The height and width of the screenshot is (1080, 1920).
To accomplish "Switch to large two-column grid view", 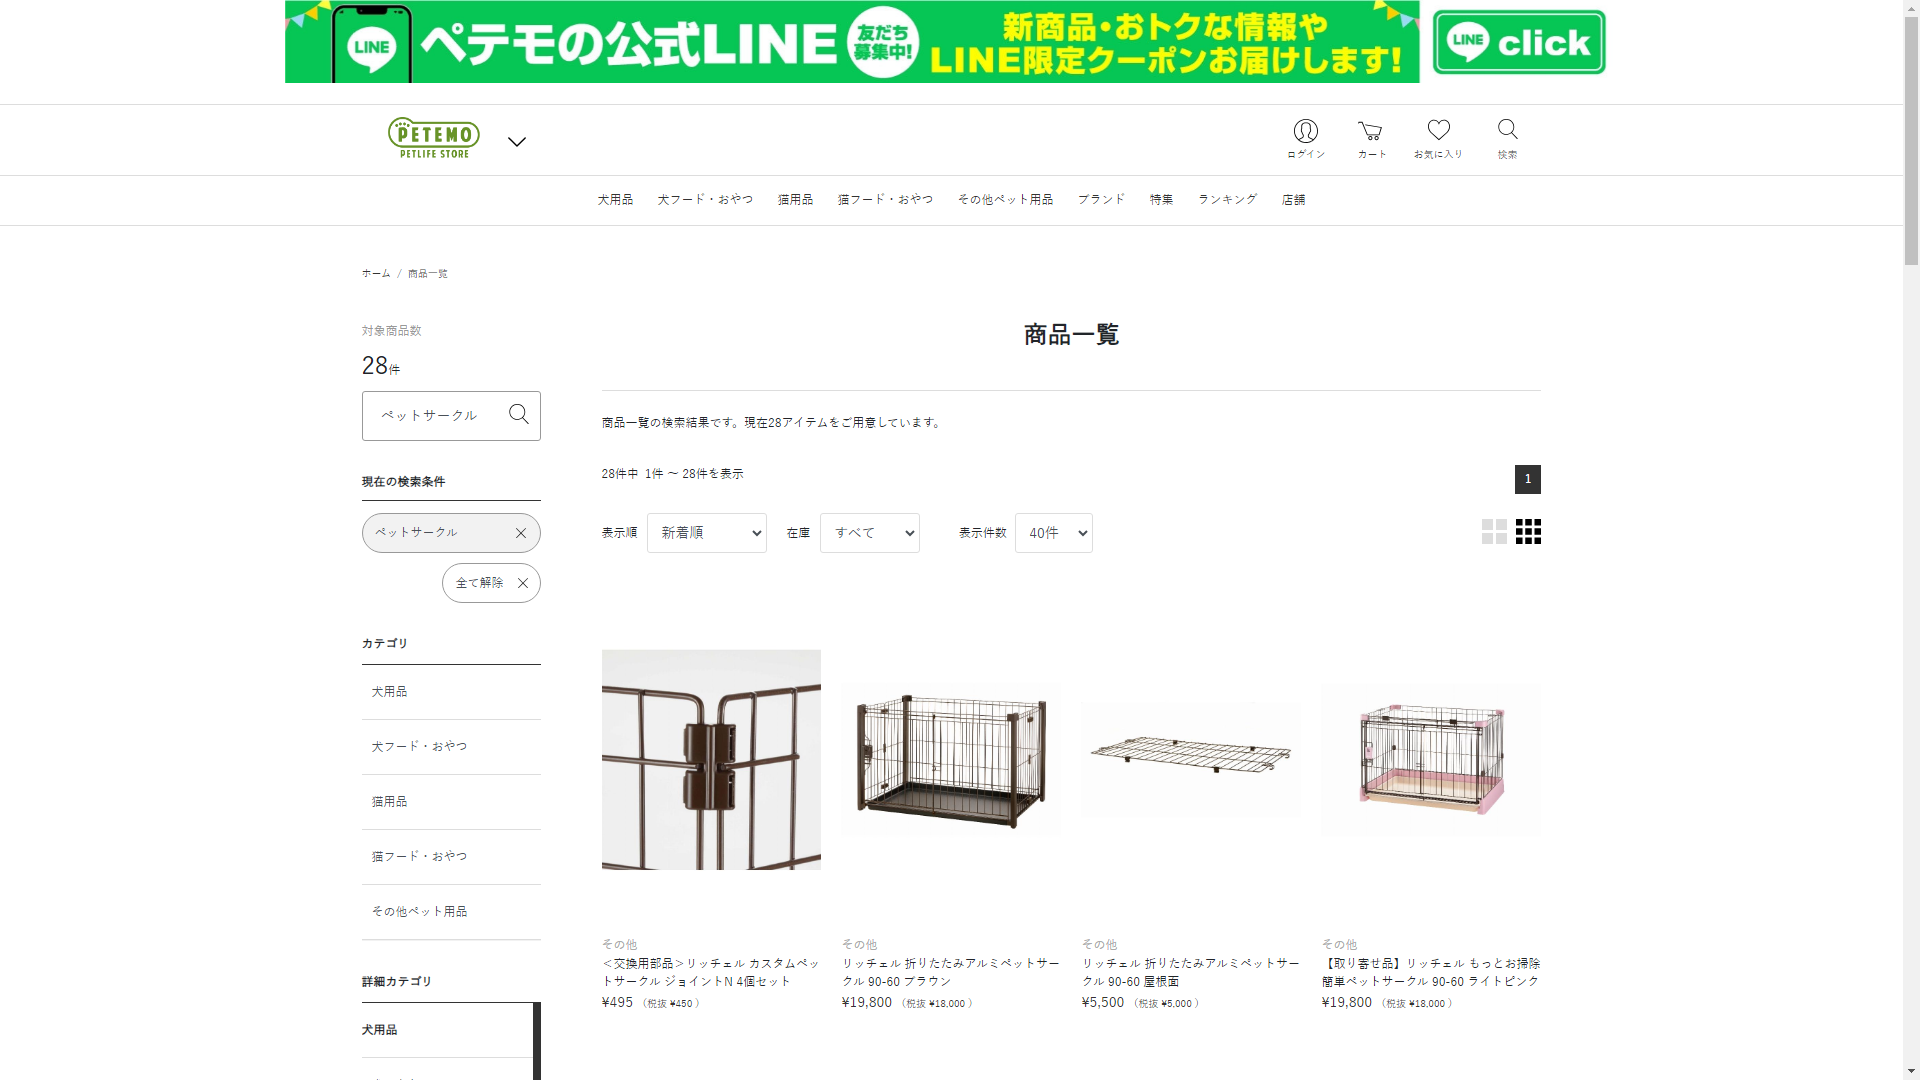I will 1494,532.
